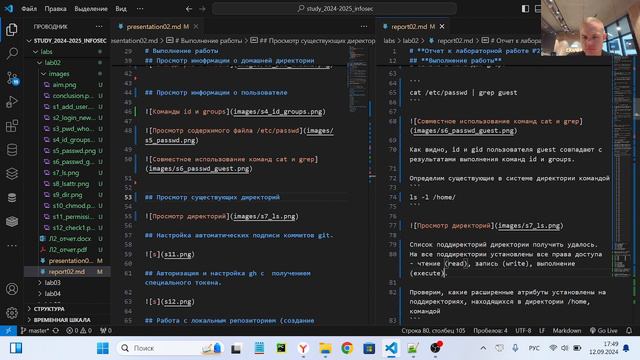Expand the ВРЕМЕННАЯ ШКАЛА section

(67, 320)
